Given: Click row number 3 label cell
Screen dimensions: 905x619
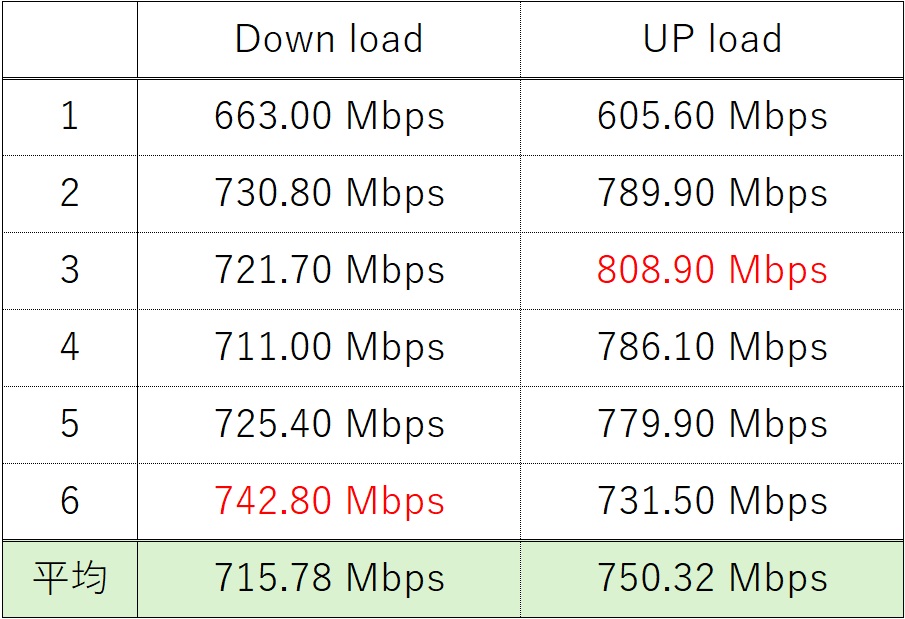Looking at the screenshot, I should coord(69,270).
